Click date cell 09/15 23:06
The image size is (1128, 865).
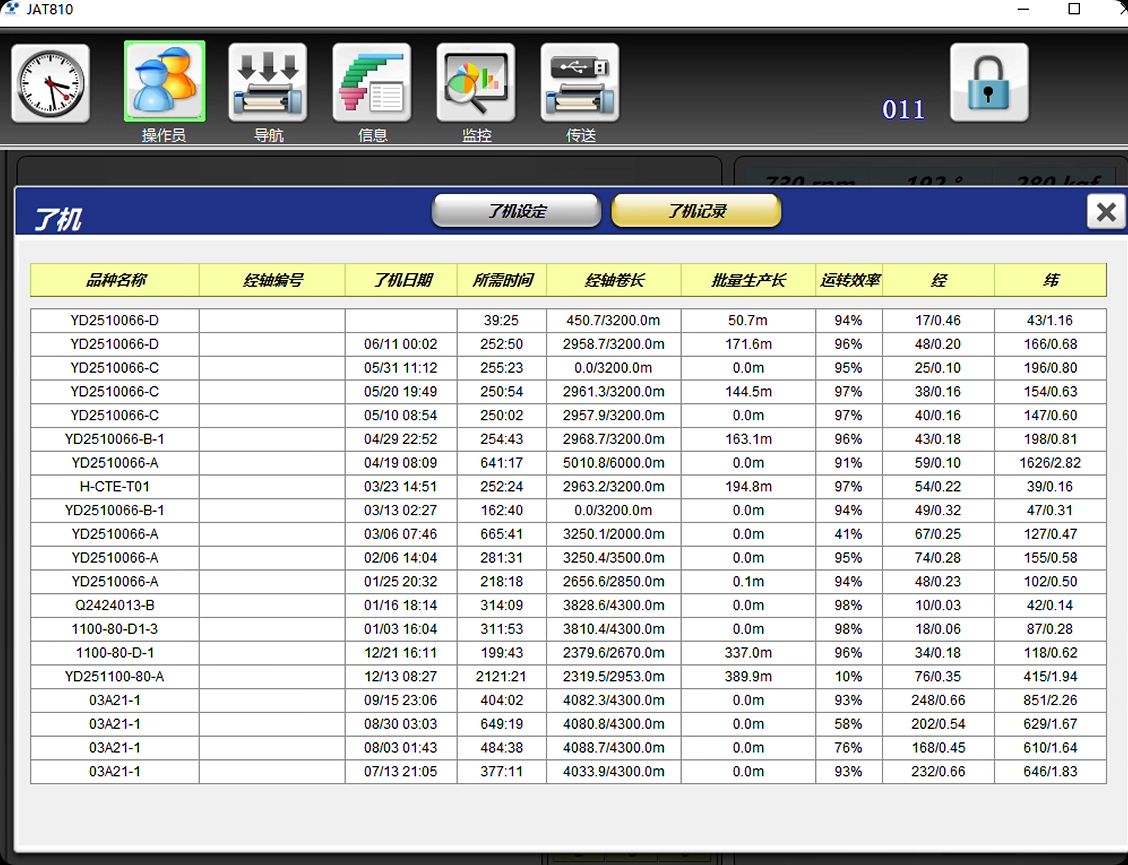tap(401, 700)
